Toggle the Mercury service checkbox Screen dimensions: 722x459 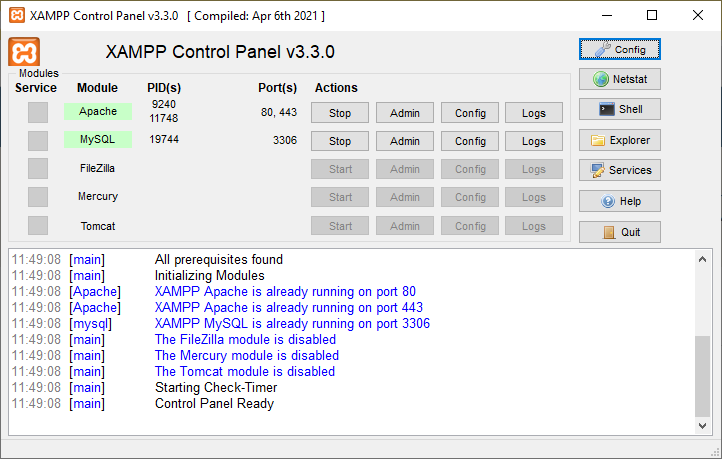(38, 197)
